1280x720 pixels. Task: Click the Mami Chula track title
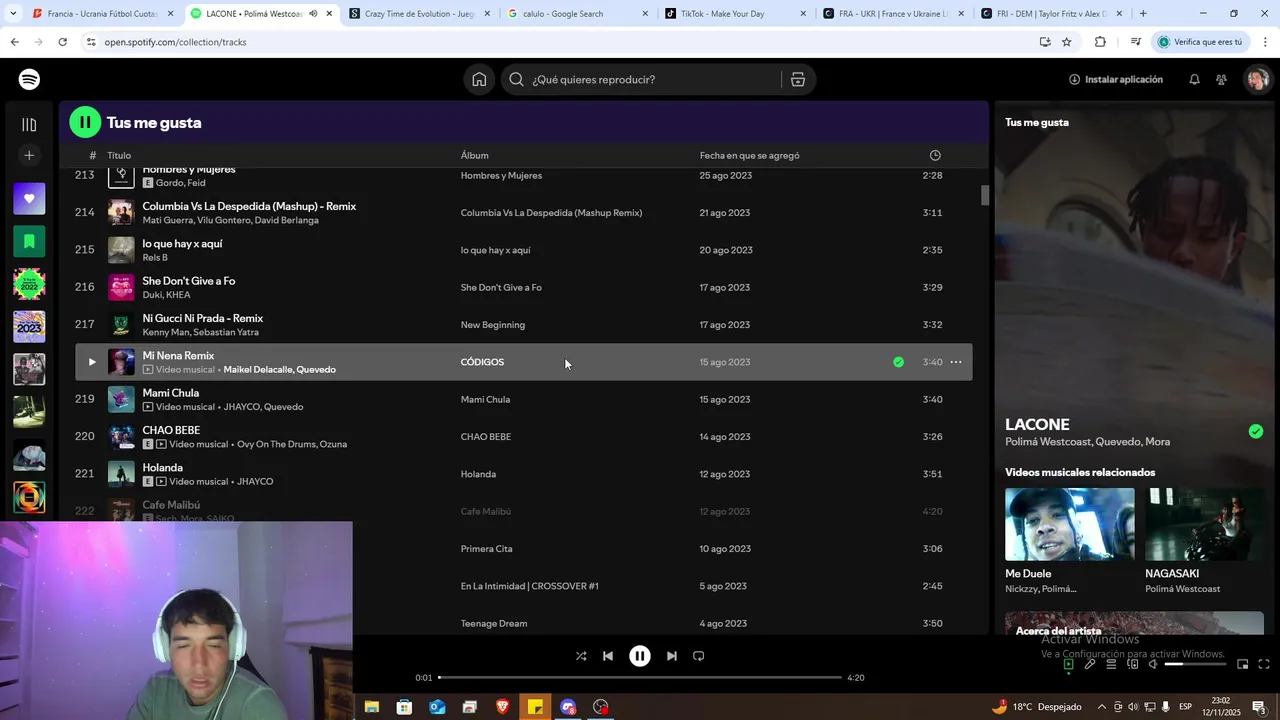[171, 393]
